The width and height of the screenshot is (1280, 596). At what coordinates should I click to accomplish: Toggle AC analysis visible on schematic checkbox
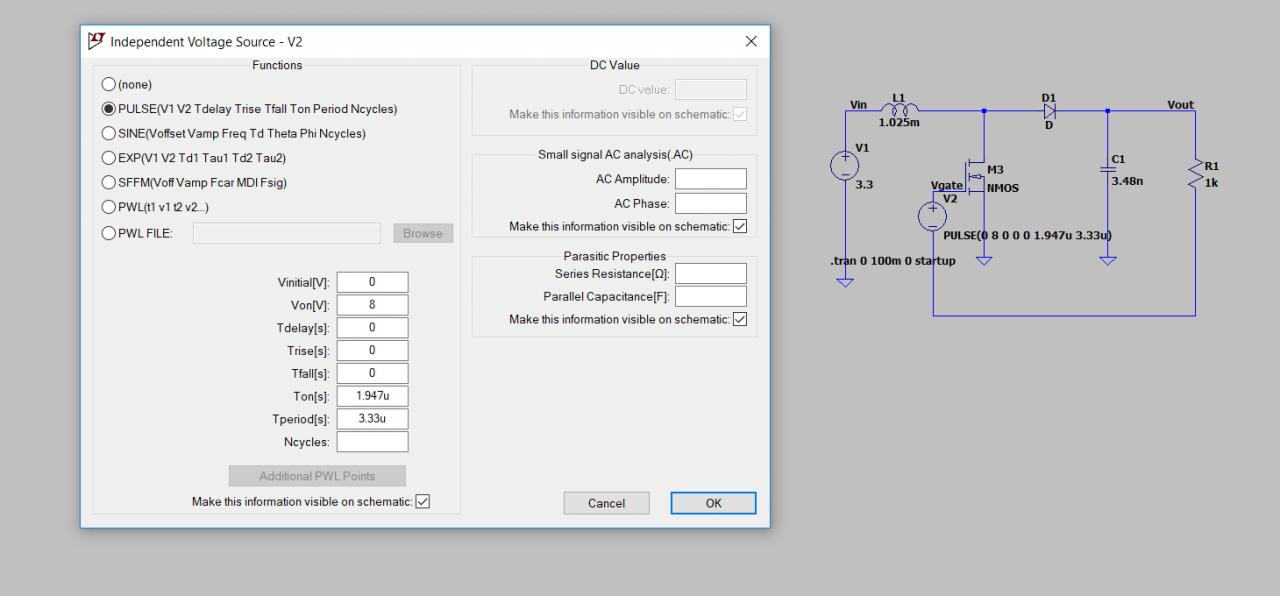click(740, 226)
